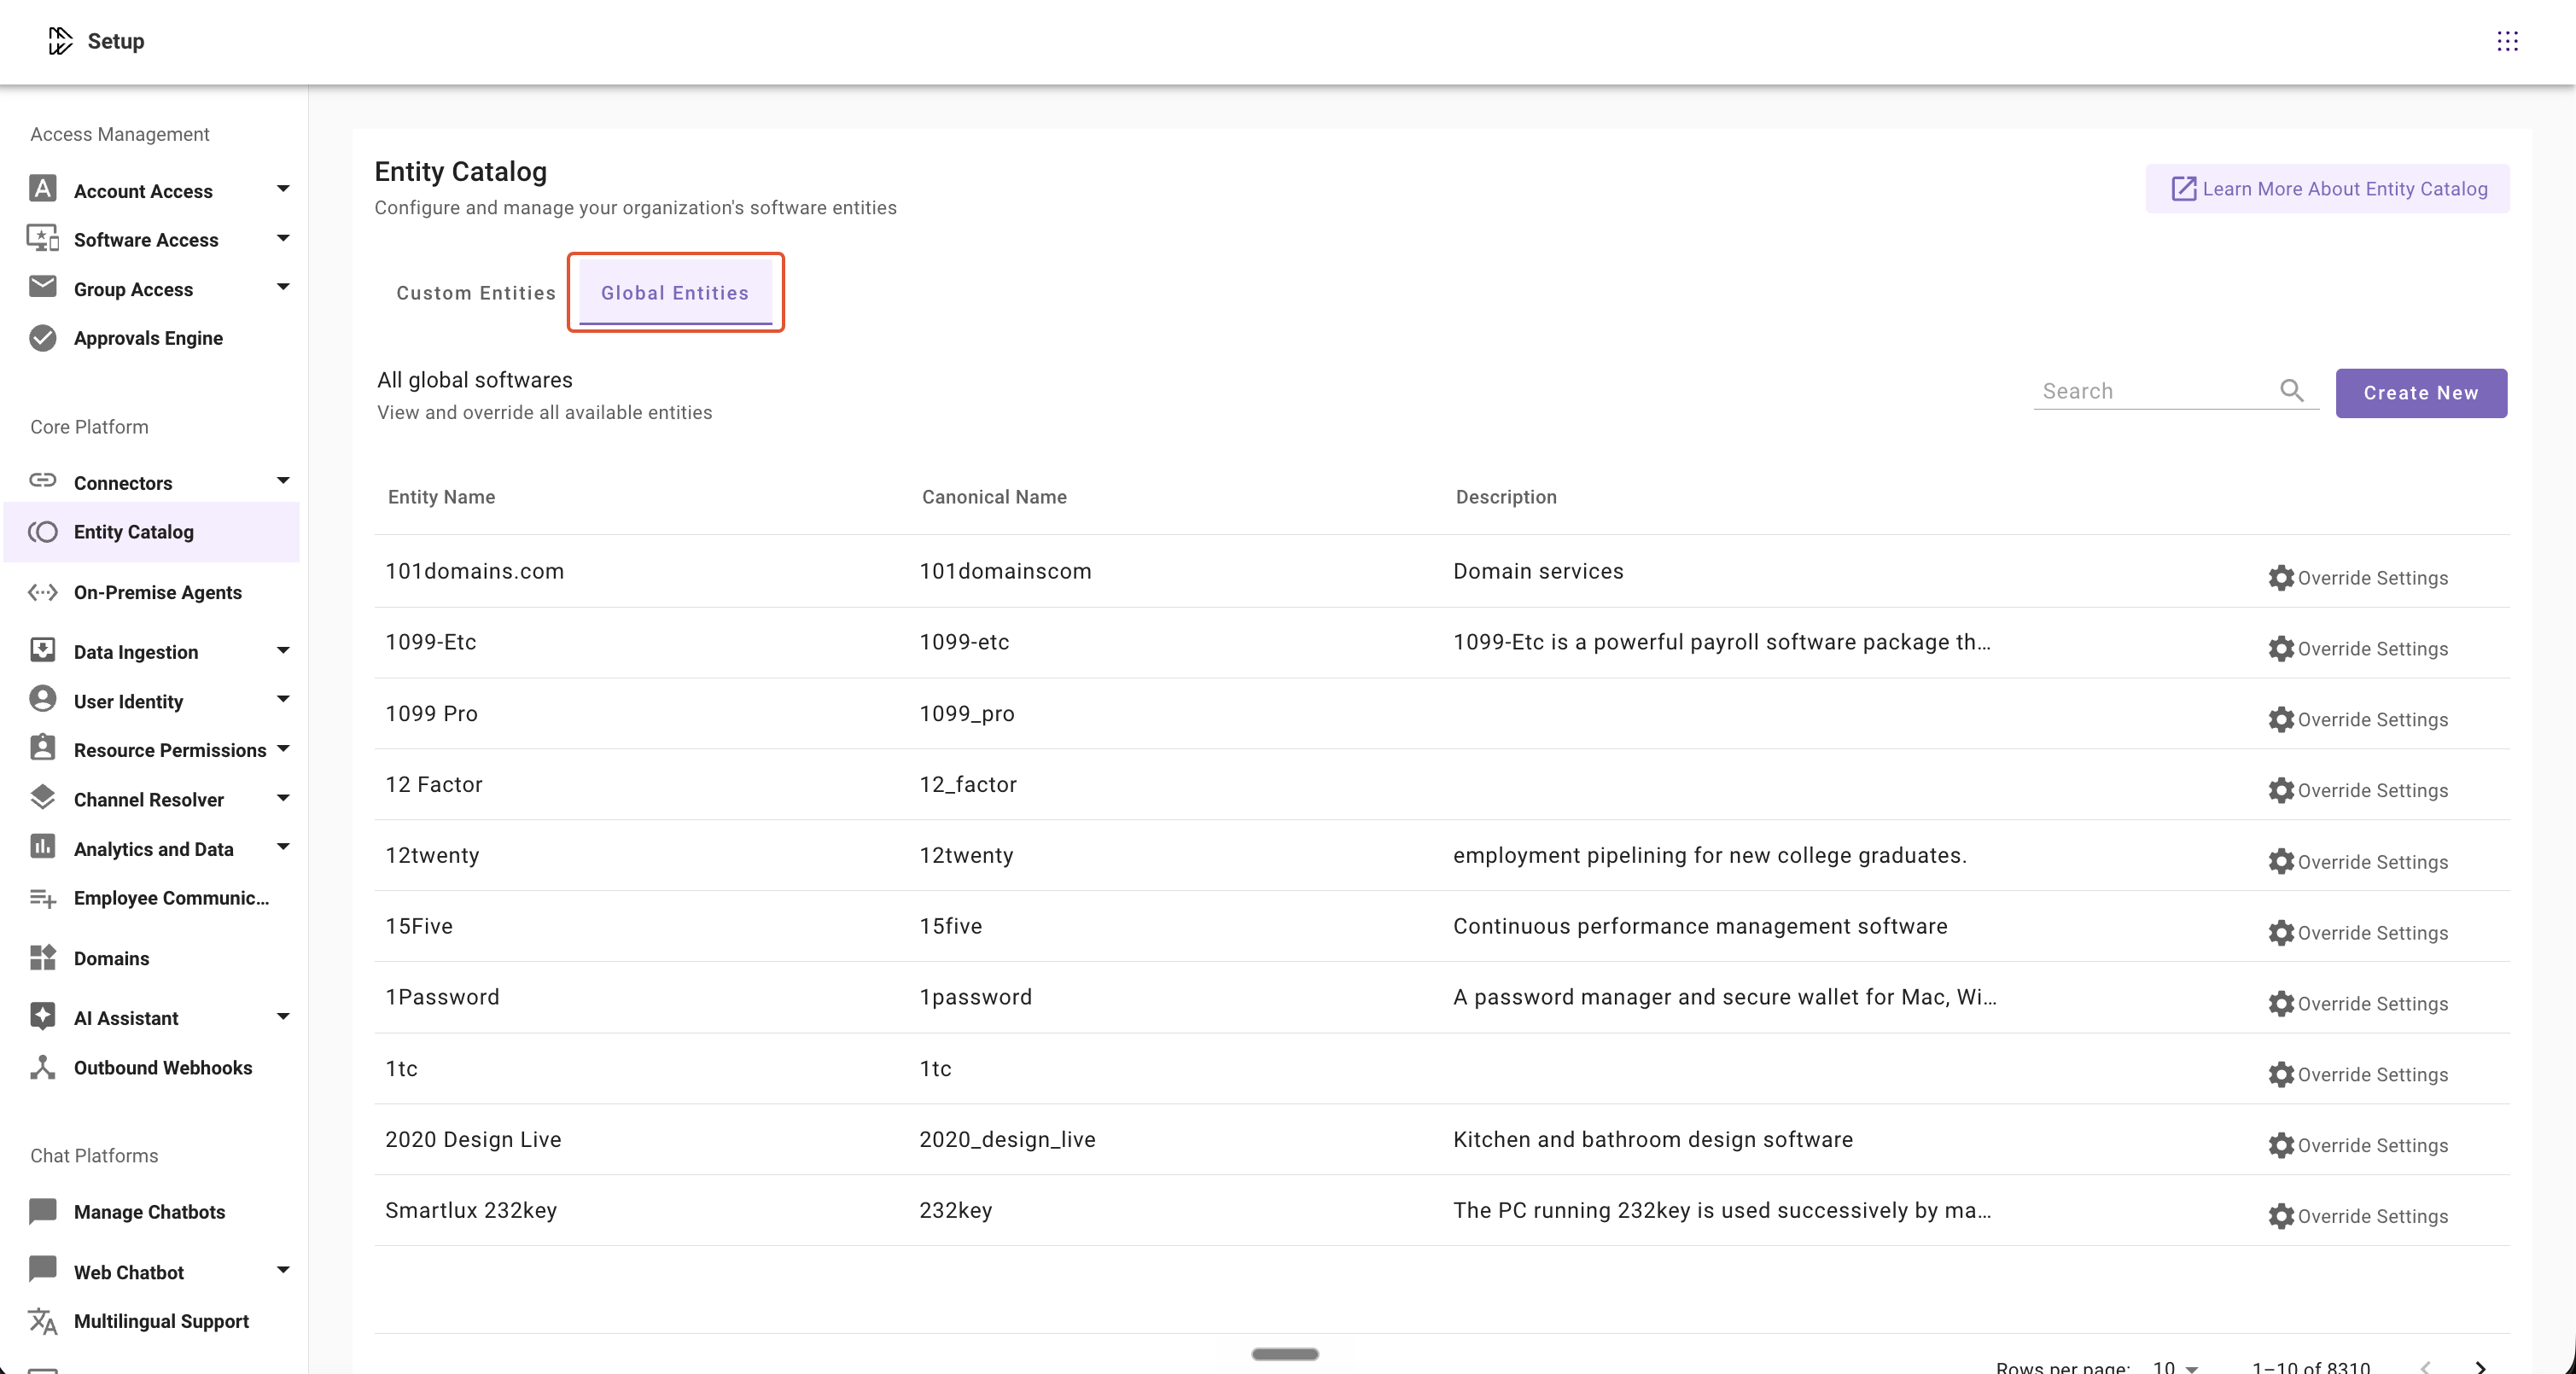Viewport: 2576px width, 1374px height.
Task: Override Settings for 15Five
Action: 2358,933
